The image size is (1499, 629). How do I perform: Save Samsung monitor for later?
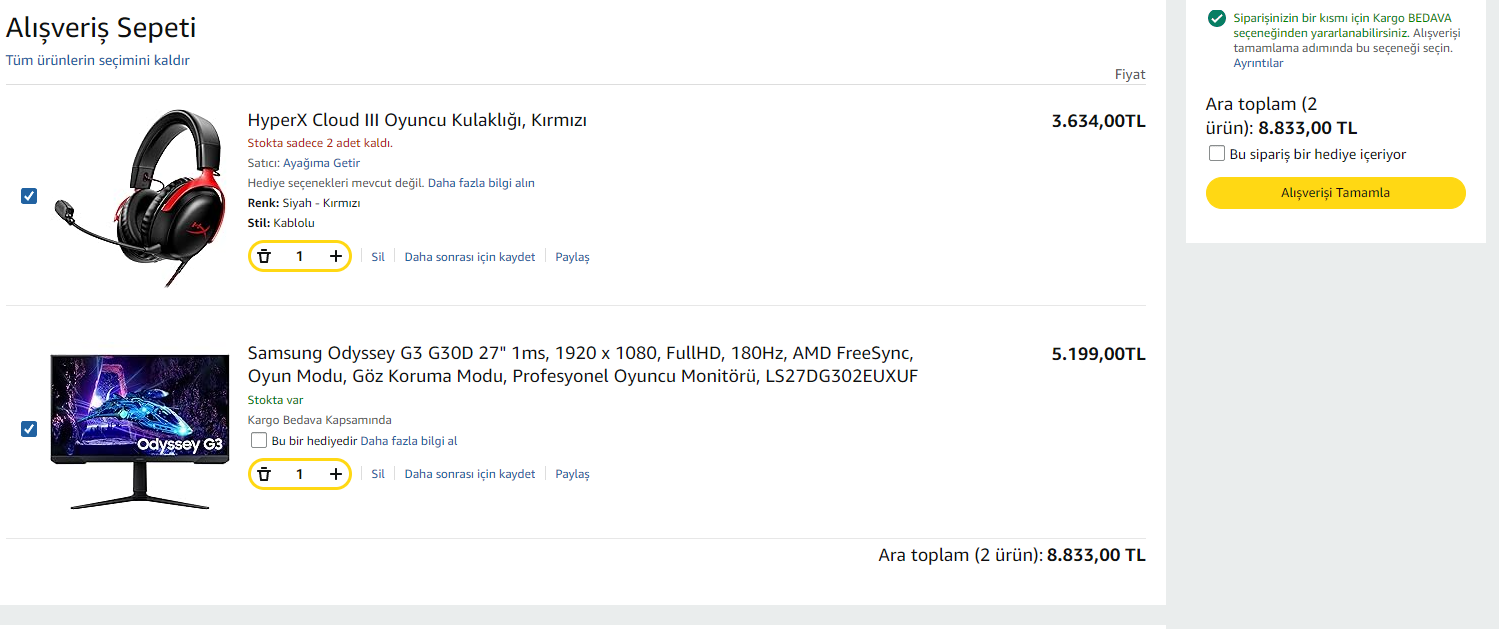469,474
